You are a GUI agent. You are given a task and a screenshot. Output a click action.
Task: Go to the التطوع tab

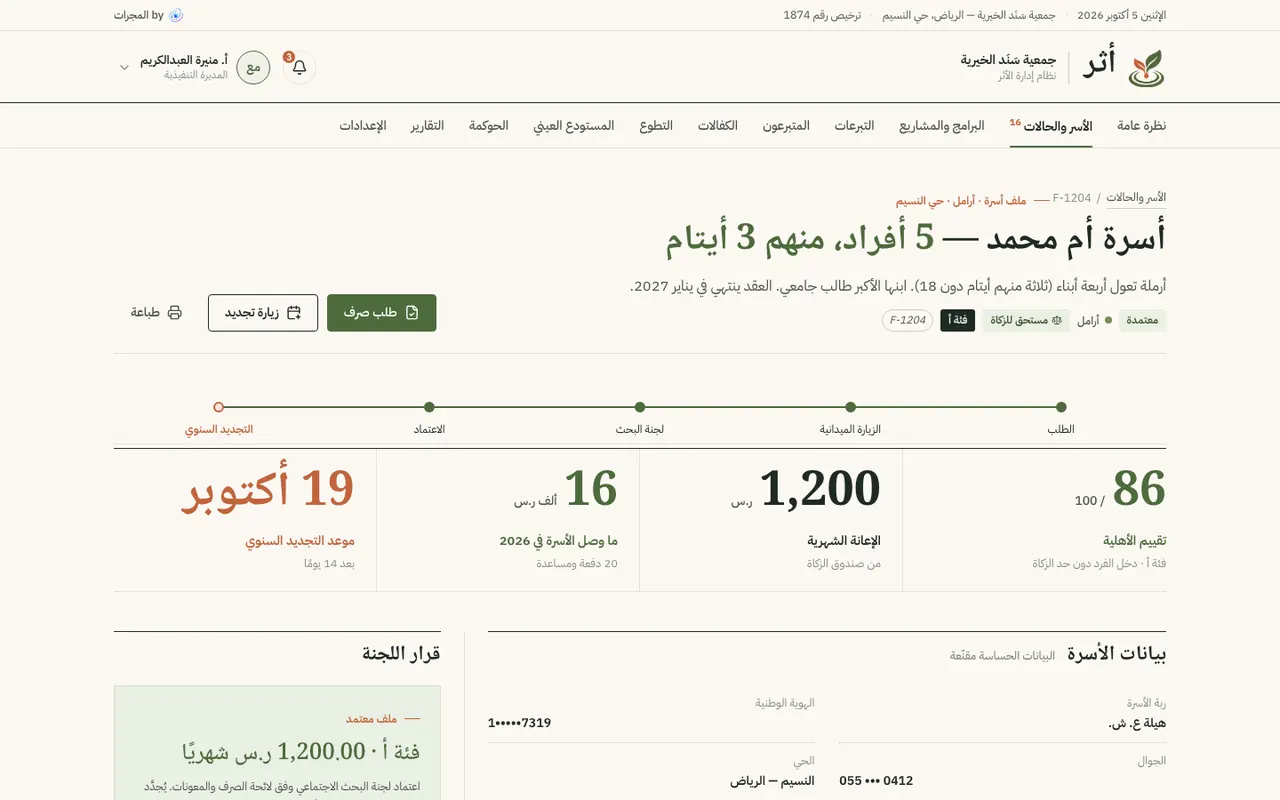[x=656, y=126]
